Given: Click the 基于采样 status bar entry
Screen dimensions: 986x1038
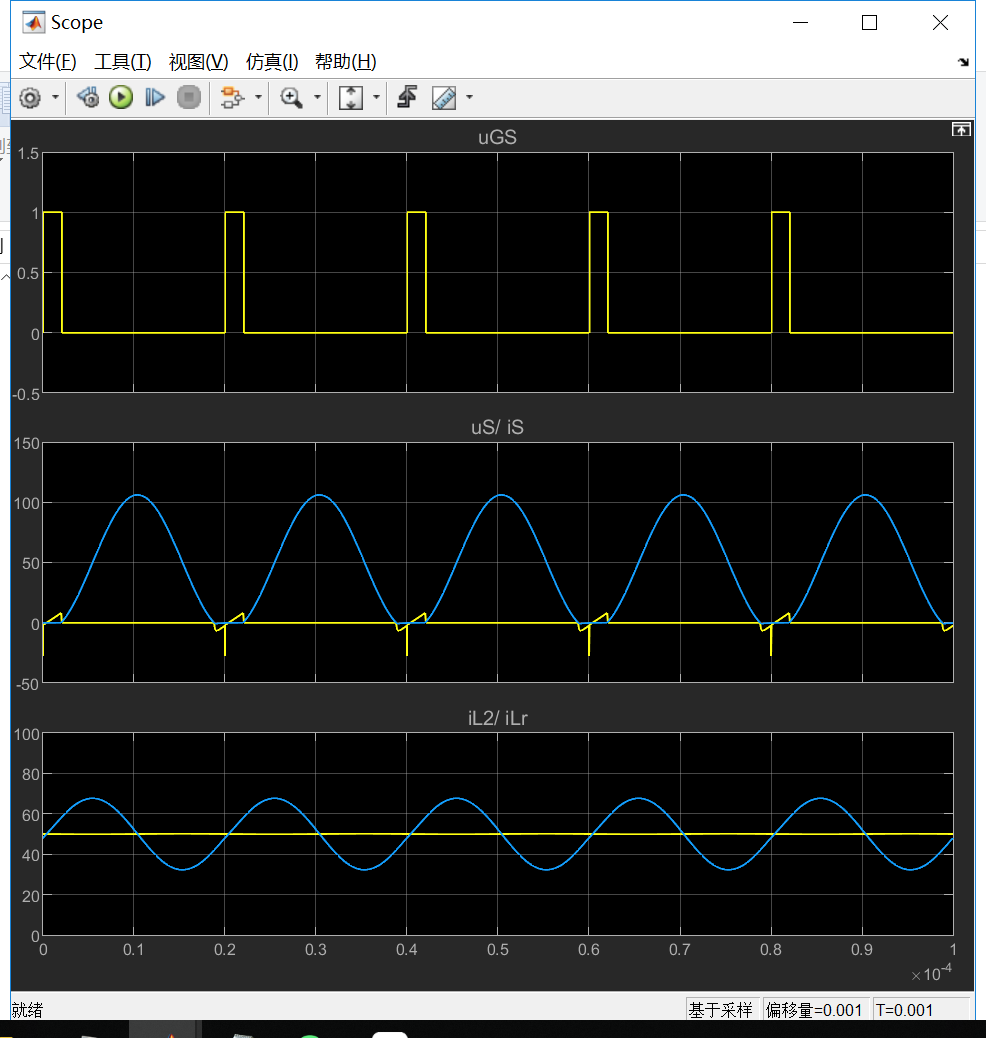Looking at the screenshot, I should (720, 1010).
